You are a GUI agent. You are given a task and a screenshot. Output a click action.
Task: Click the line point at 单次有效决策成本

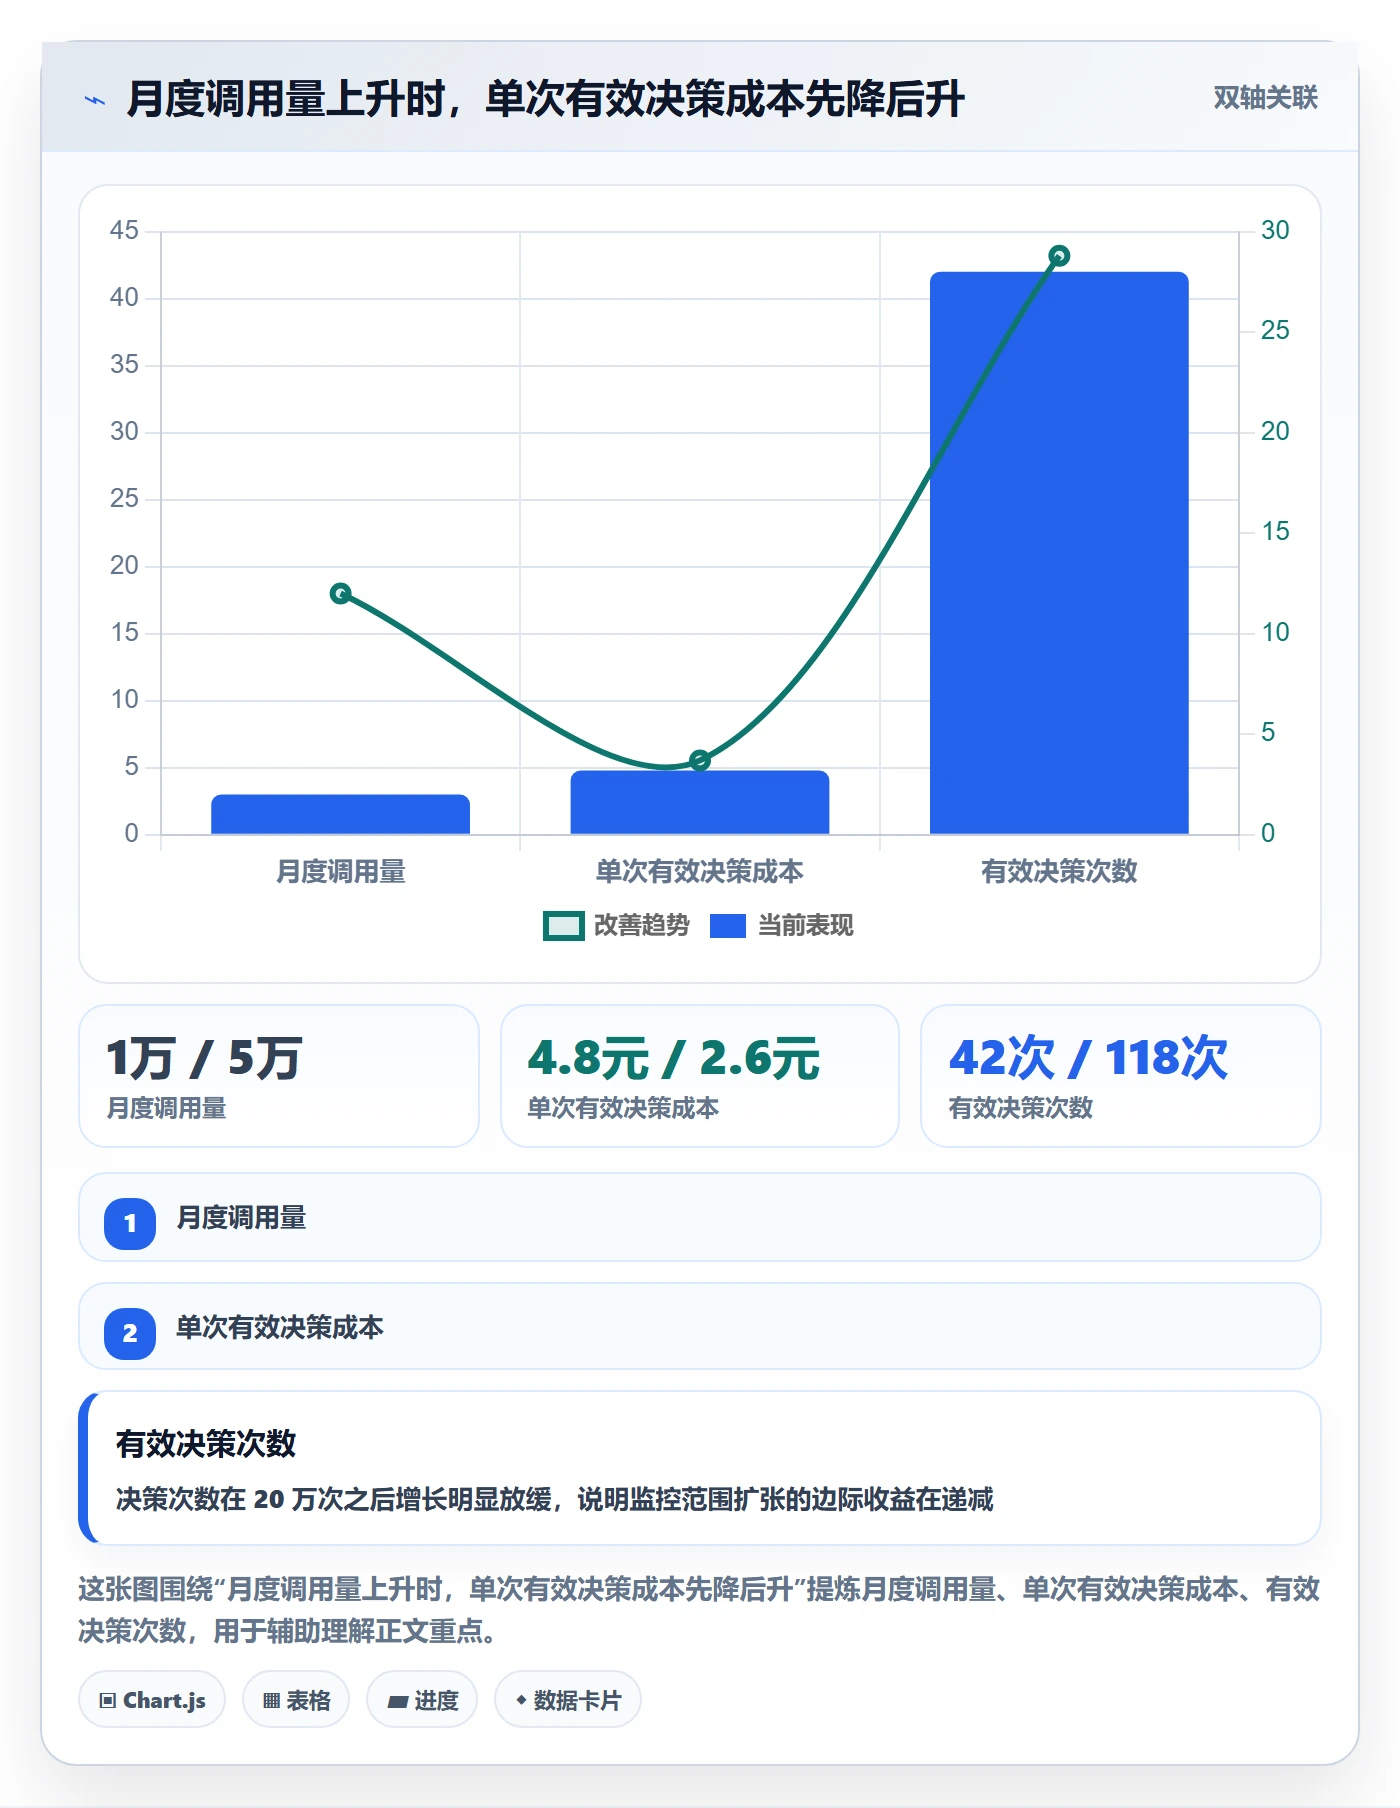click(x=700, y=760)
